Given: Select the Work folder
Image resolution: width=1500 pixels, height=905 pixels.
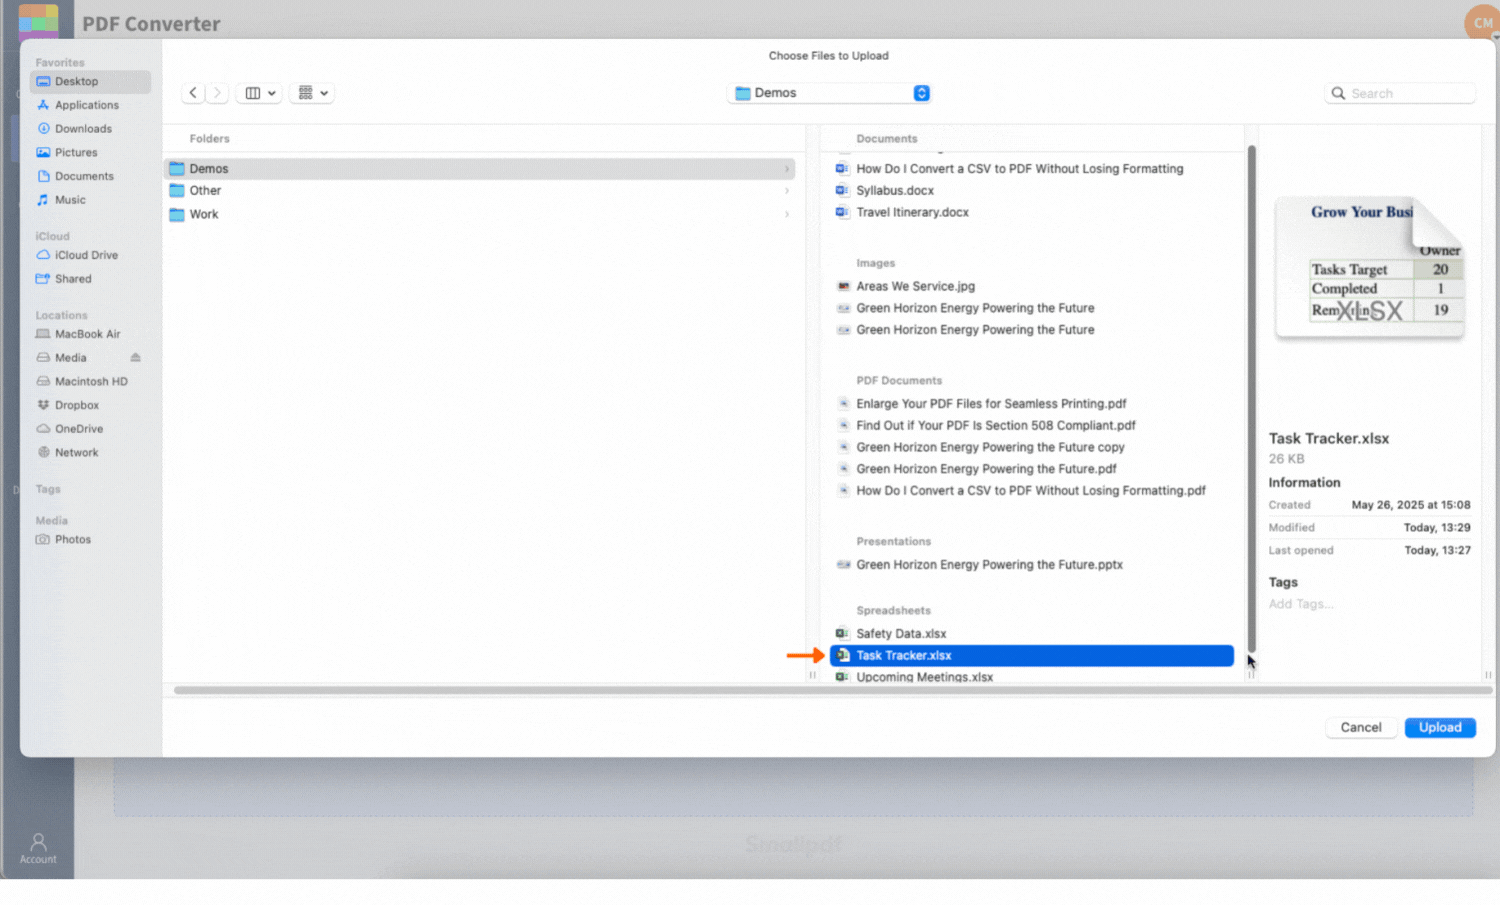Looking at the screenshot, I should 203,214.
